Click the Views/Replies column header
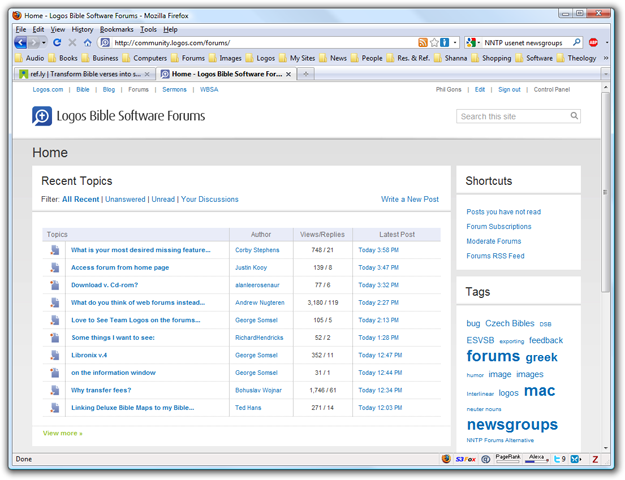This screenshot has width=625, height=480. pos(322,234)
